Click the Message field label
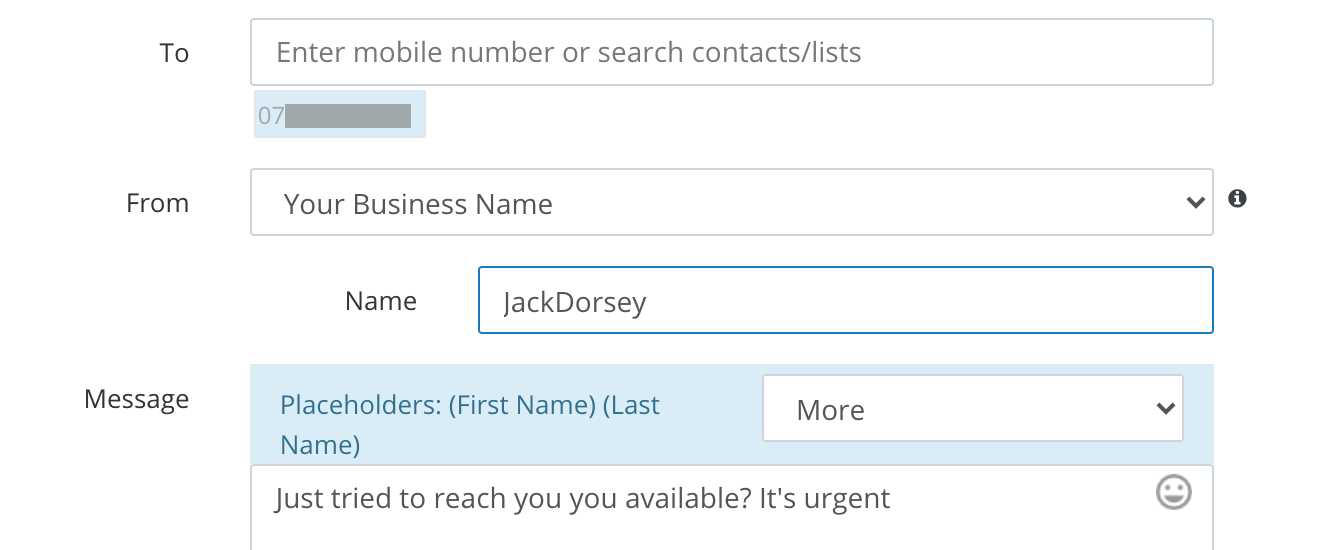This screenshot has width=1328, height=550. tap(136, 399)
